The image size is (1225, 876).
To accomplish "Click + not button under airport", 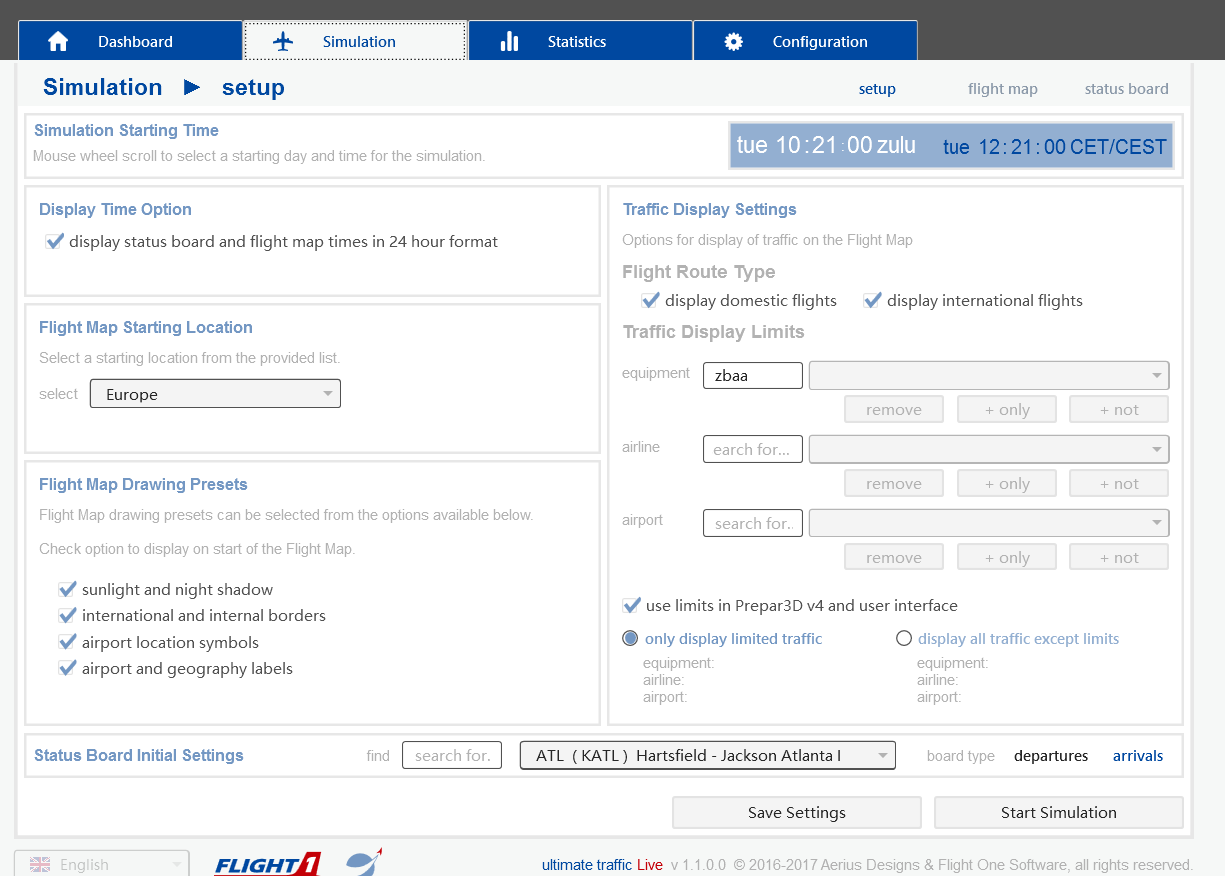I will 1119,557.
